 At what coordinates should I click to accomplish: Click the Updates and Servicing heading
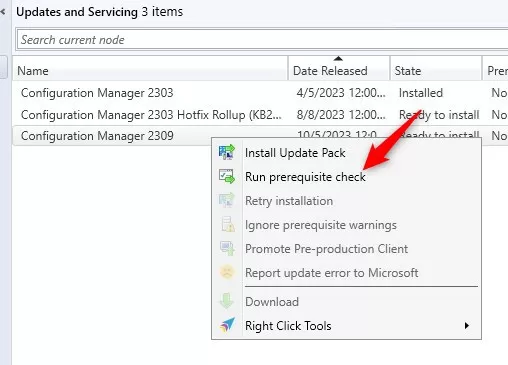(x=77, y=12)
